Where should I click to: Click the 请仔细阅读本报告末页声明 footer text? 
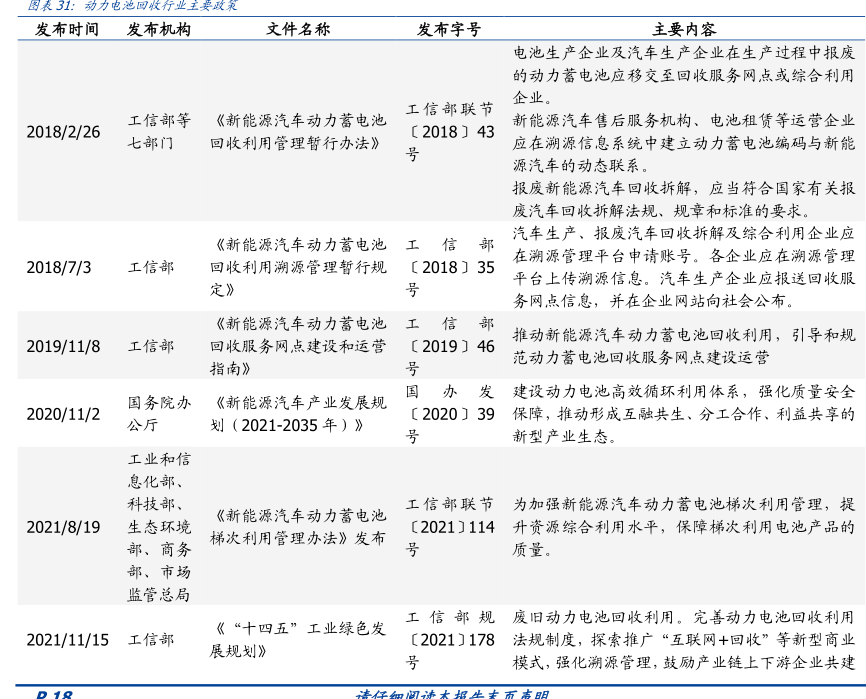tap(452, 693)
